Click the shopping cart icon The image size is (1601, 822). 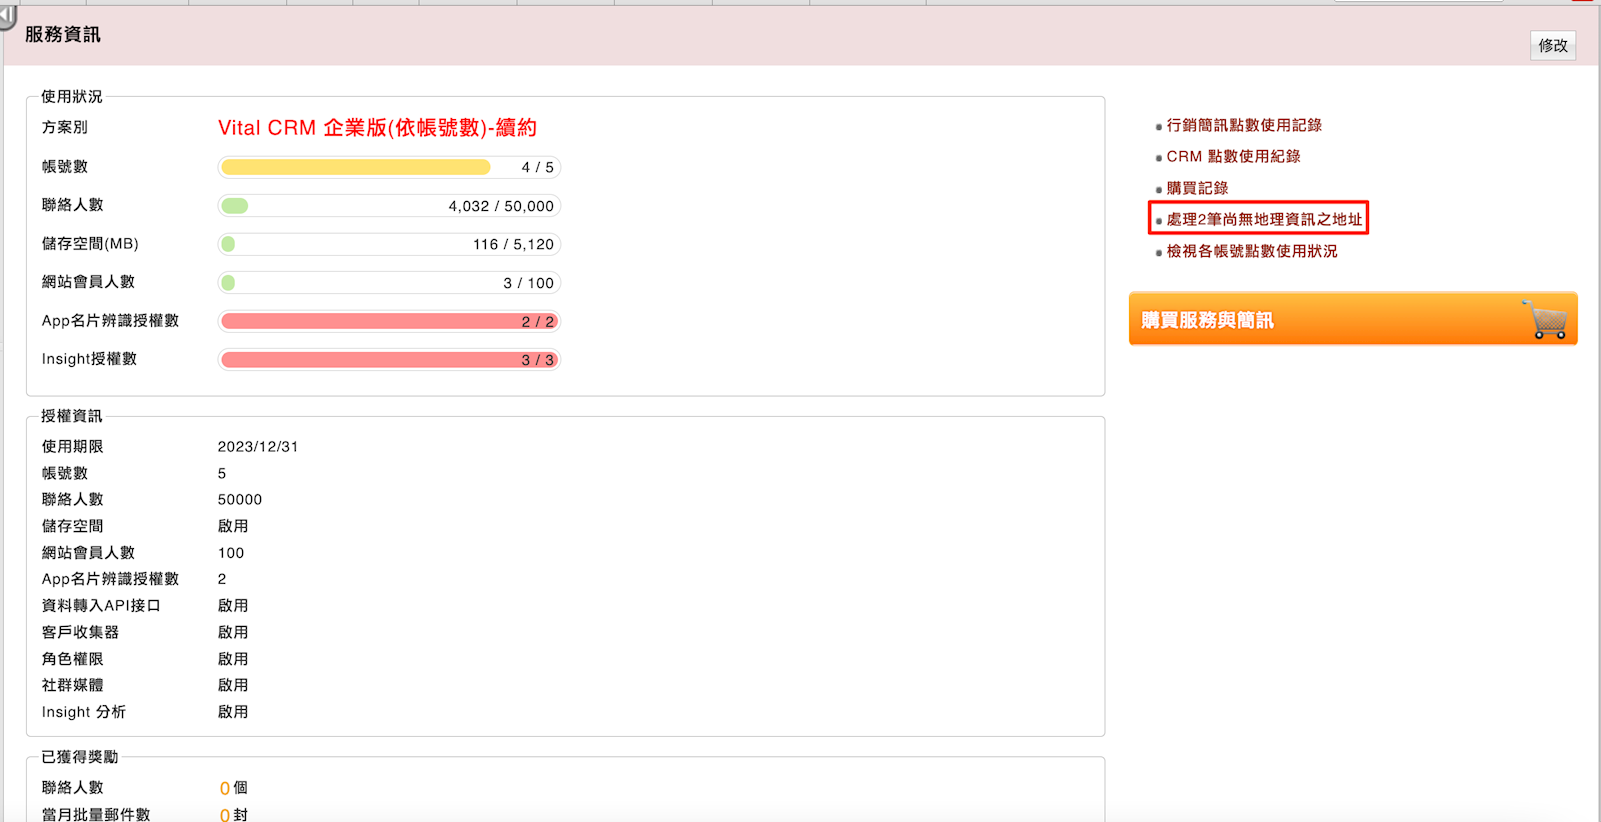pos(1546,319)
